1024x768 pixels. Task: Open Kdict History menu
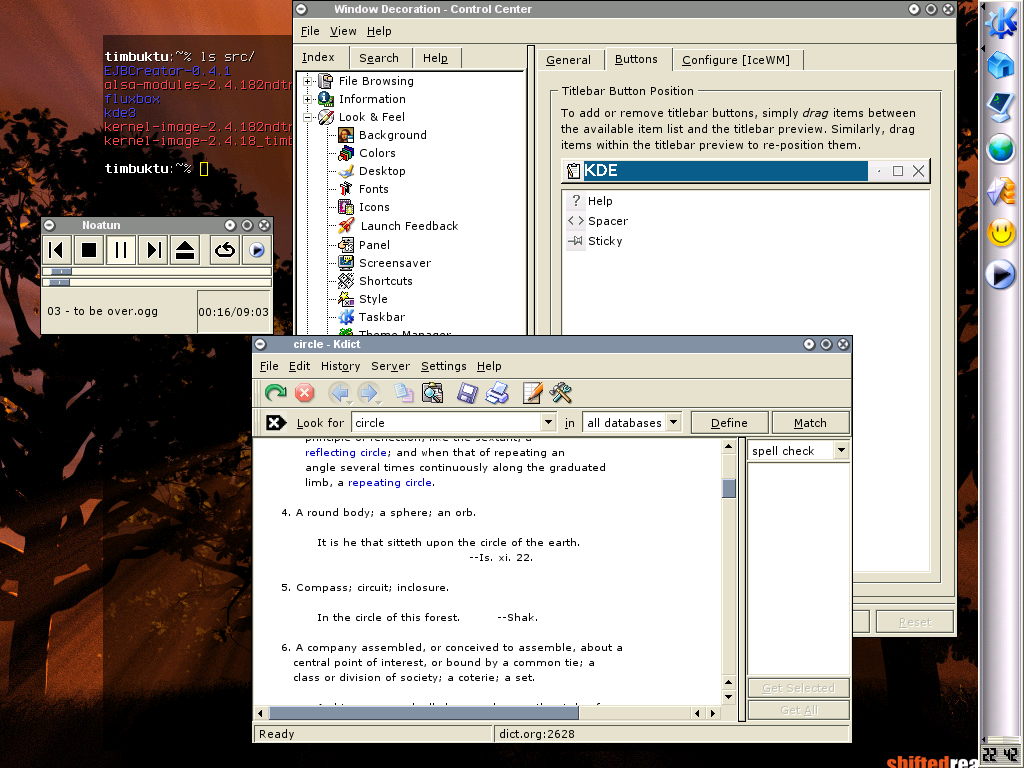click(x=340, y=366)
